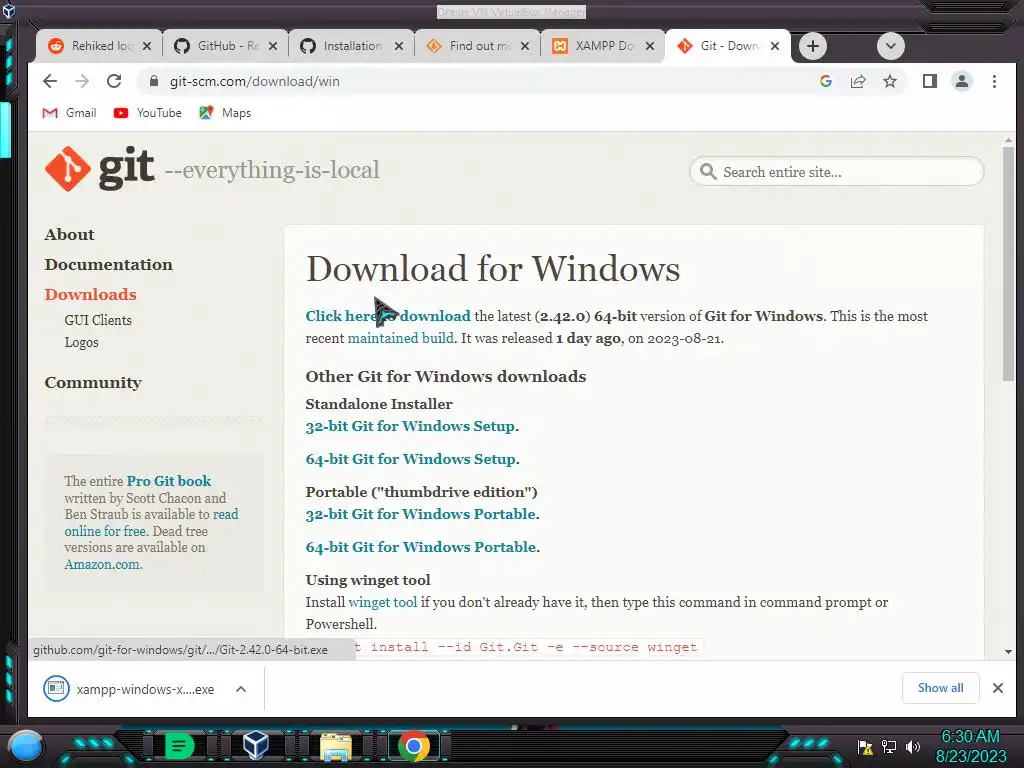
Task: Click the share page icon
Action: click(x=857, y=81)
